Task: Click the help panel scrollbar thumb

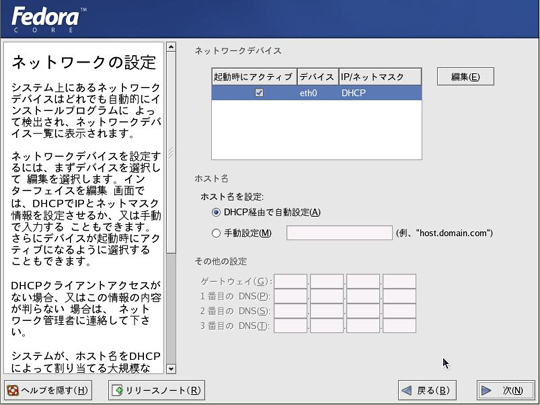Action: point(171,153)
